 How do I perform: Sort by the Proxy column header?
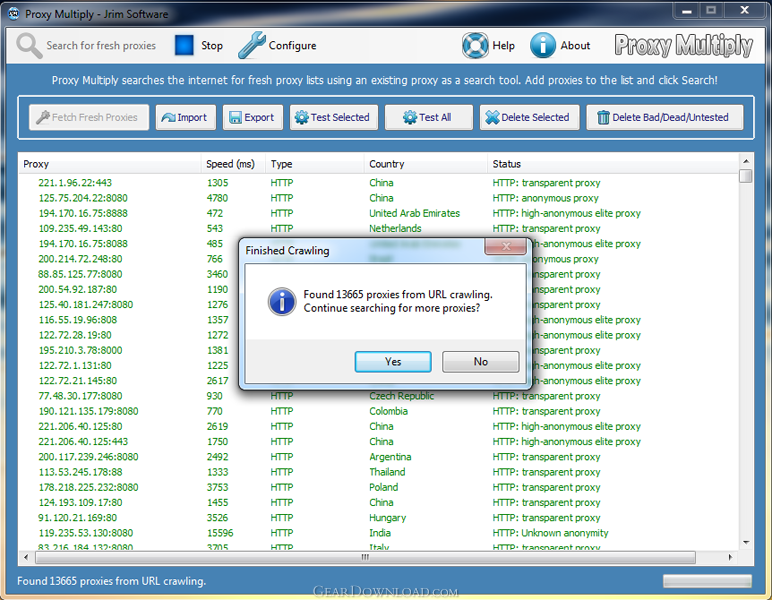pos(109,164)
